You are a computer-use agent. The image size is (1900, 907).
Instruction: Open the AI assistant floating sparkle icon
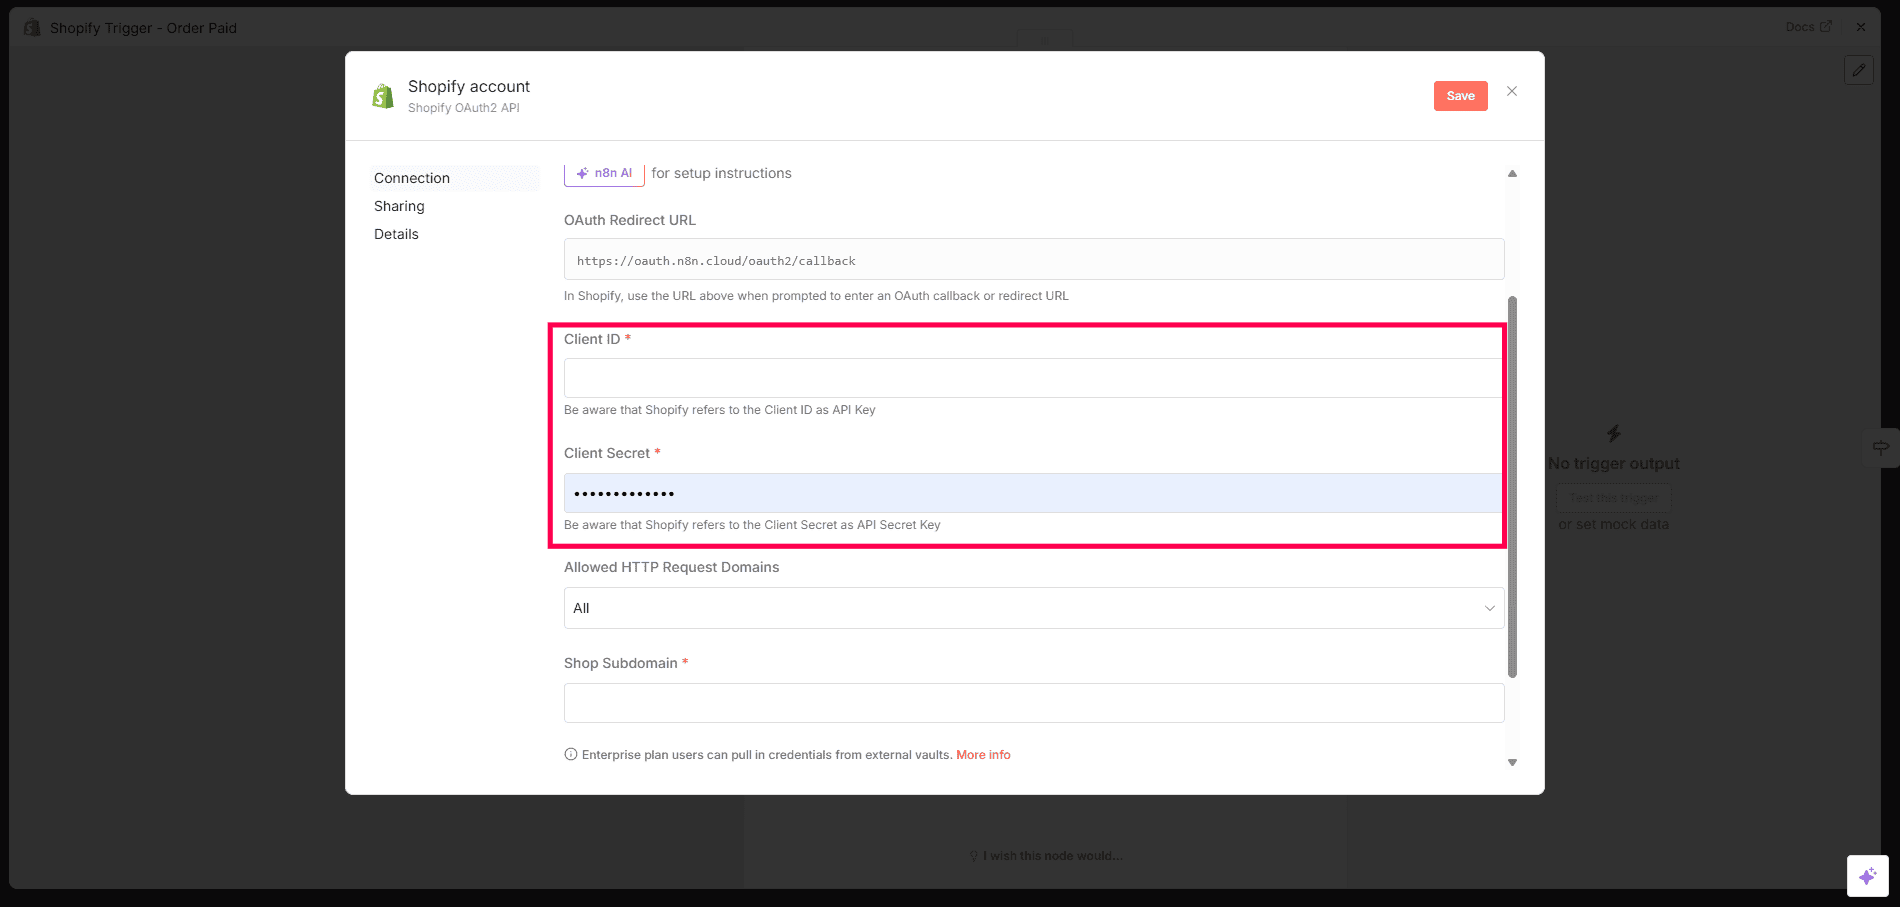point(1867,876)
